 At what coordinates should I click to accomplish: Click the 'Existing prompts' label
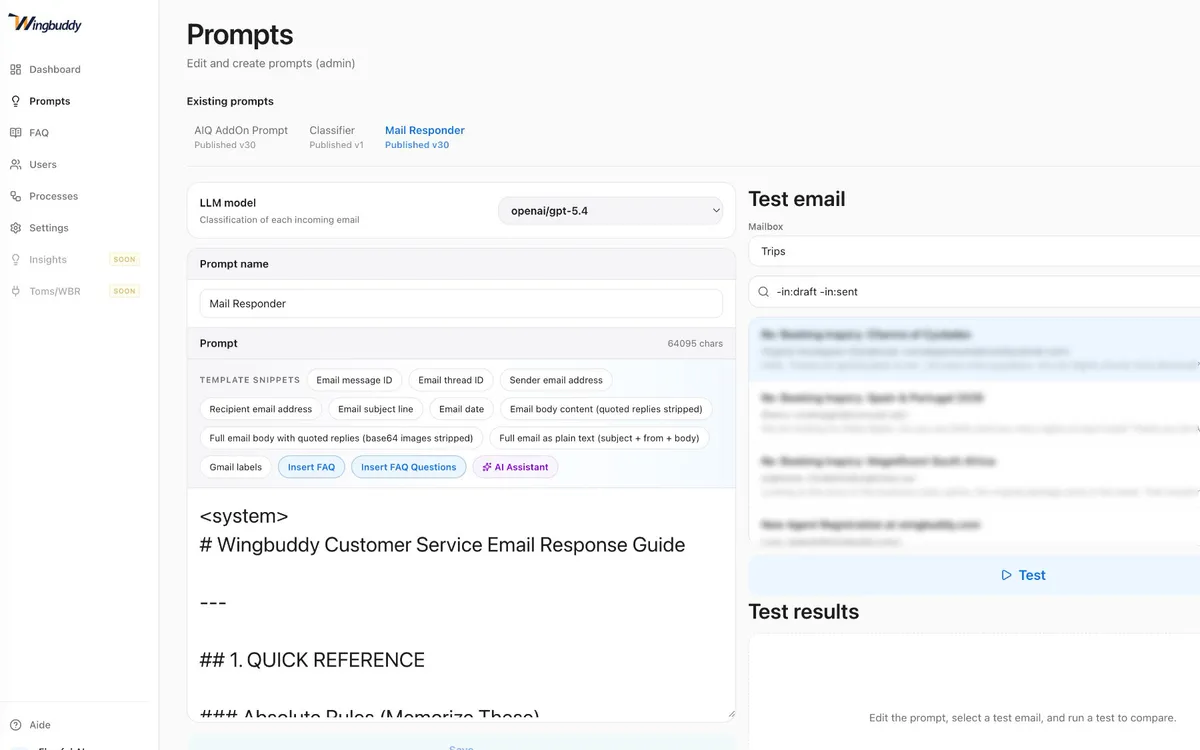point(230,101)
